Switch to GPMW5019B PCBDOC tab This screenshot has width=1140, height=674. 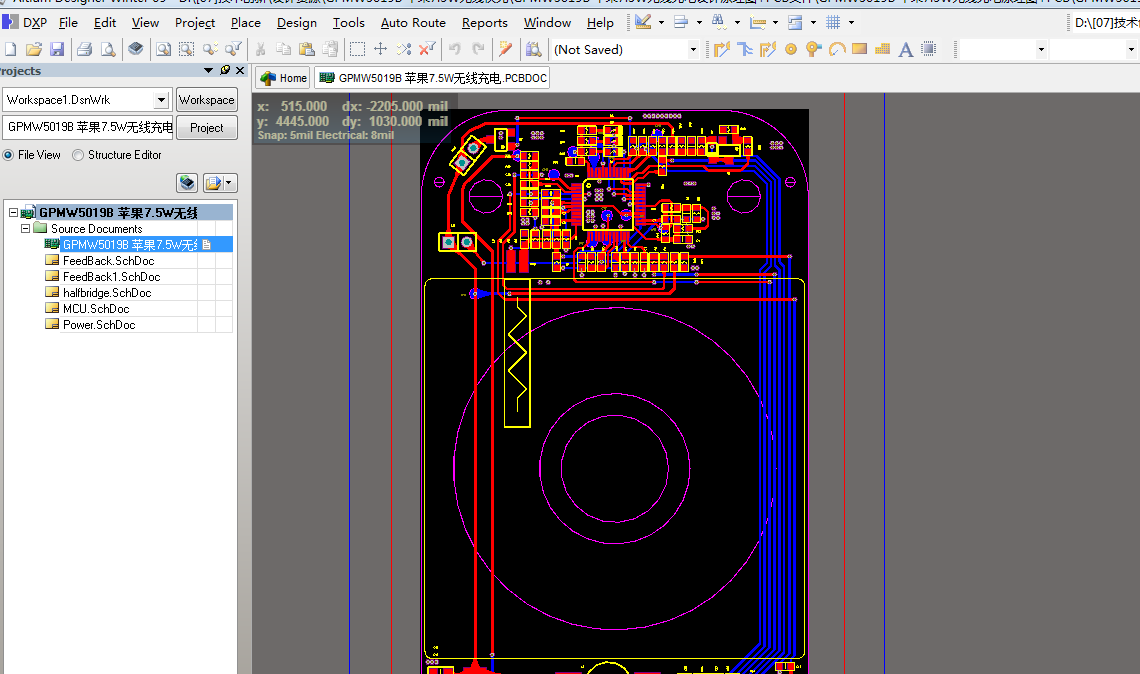(433, 78)
